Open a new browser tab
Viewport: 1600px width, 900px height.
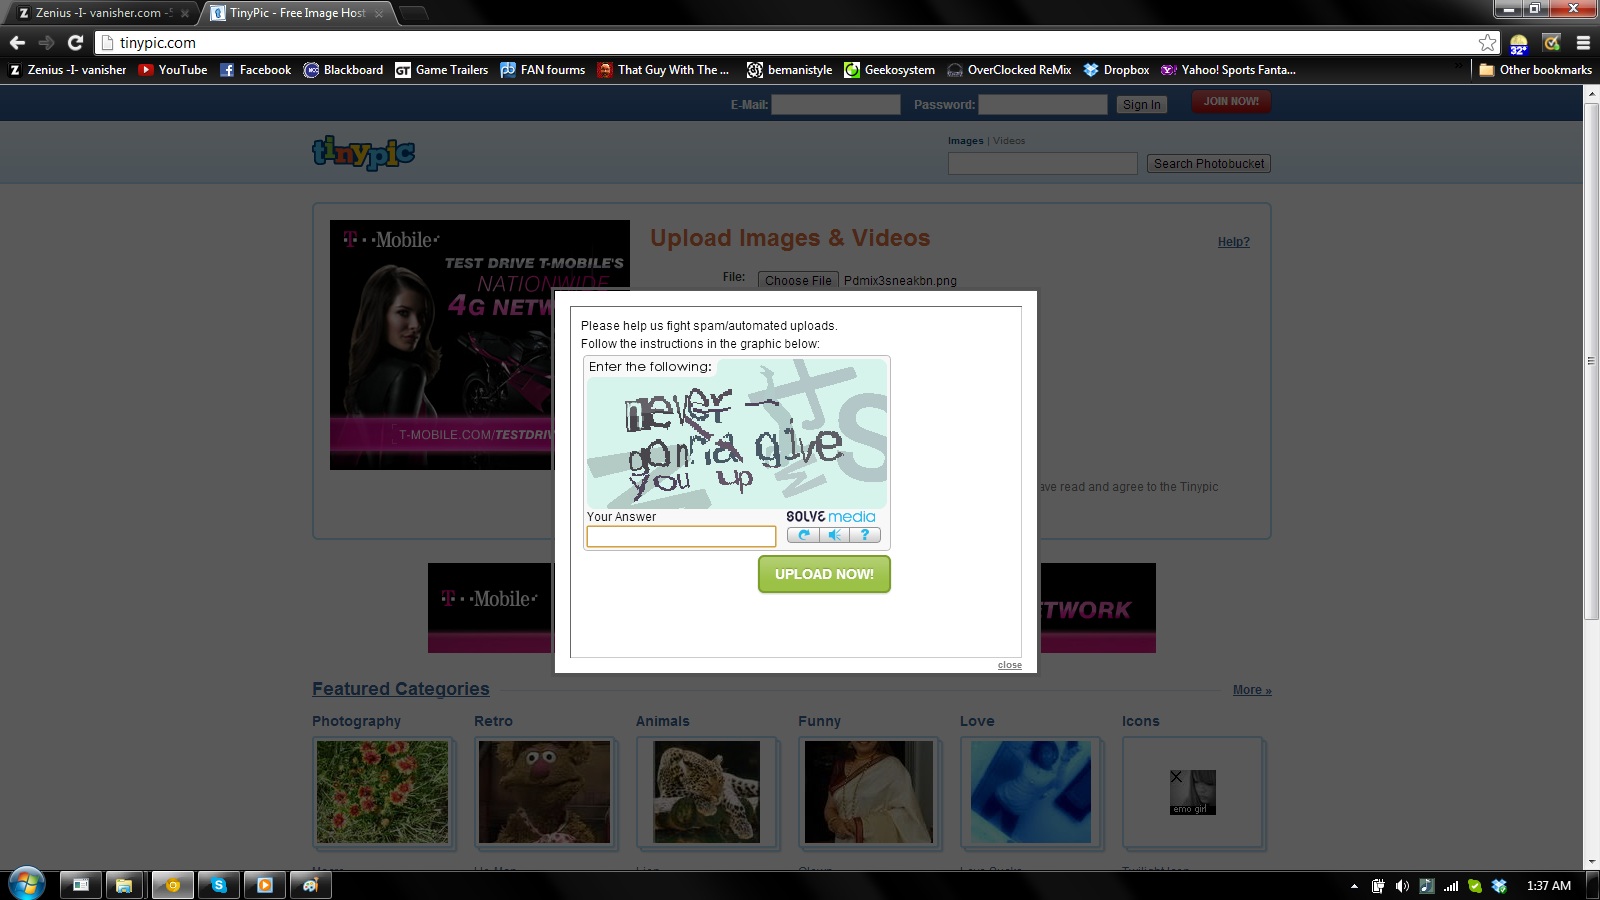coord(413,13)
